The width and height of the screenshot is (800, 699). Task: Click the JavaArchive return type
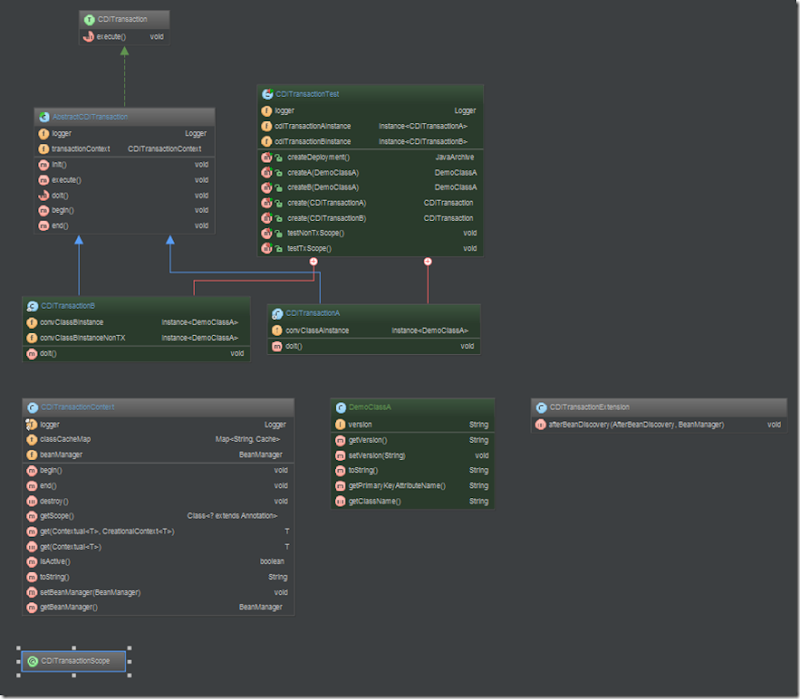pyautogui.click(x=455, y=157)
